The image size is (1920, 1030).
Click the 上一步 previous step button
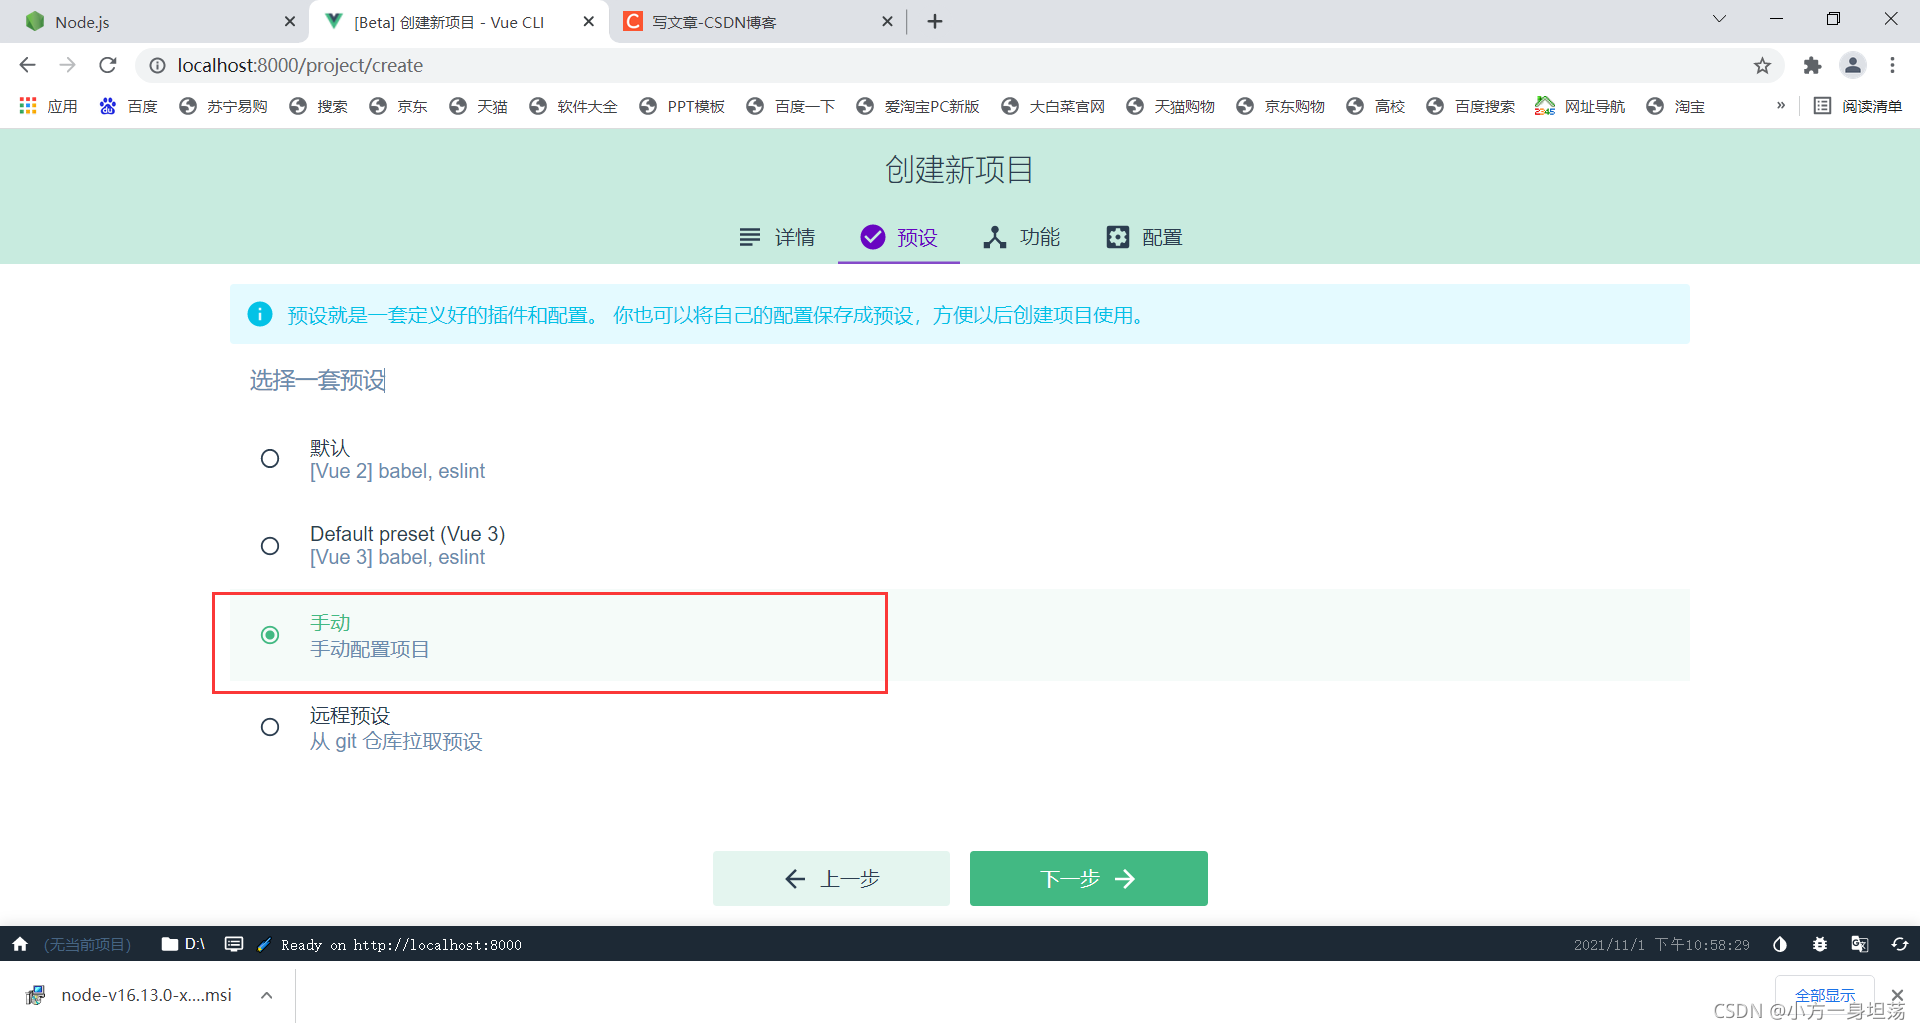pos(831,878)
